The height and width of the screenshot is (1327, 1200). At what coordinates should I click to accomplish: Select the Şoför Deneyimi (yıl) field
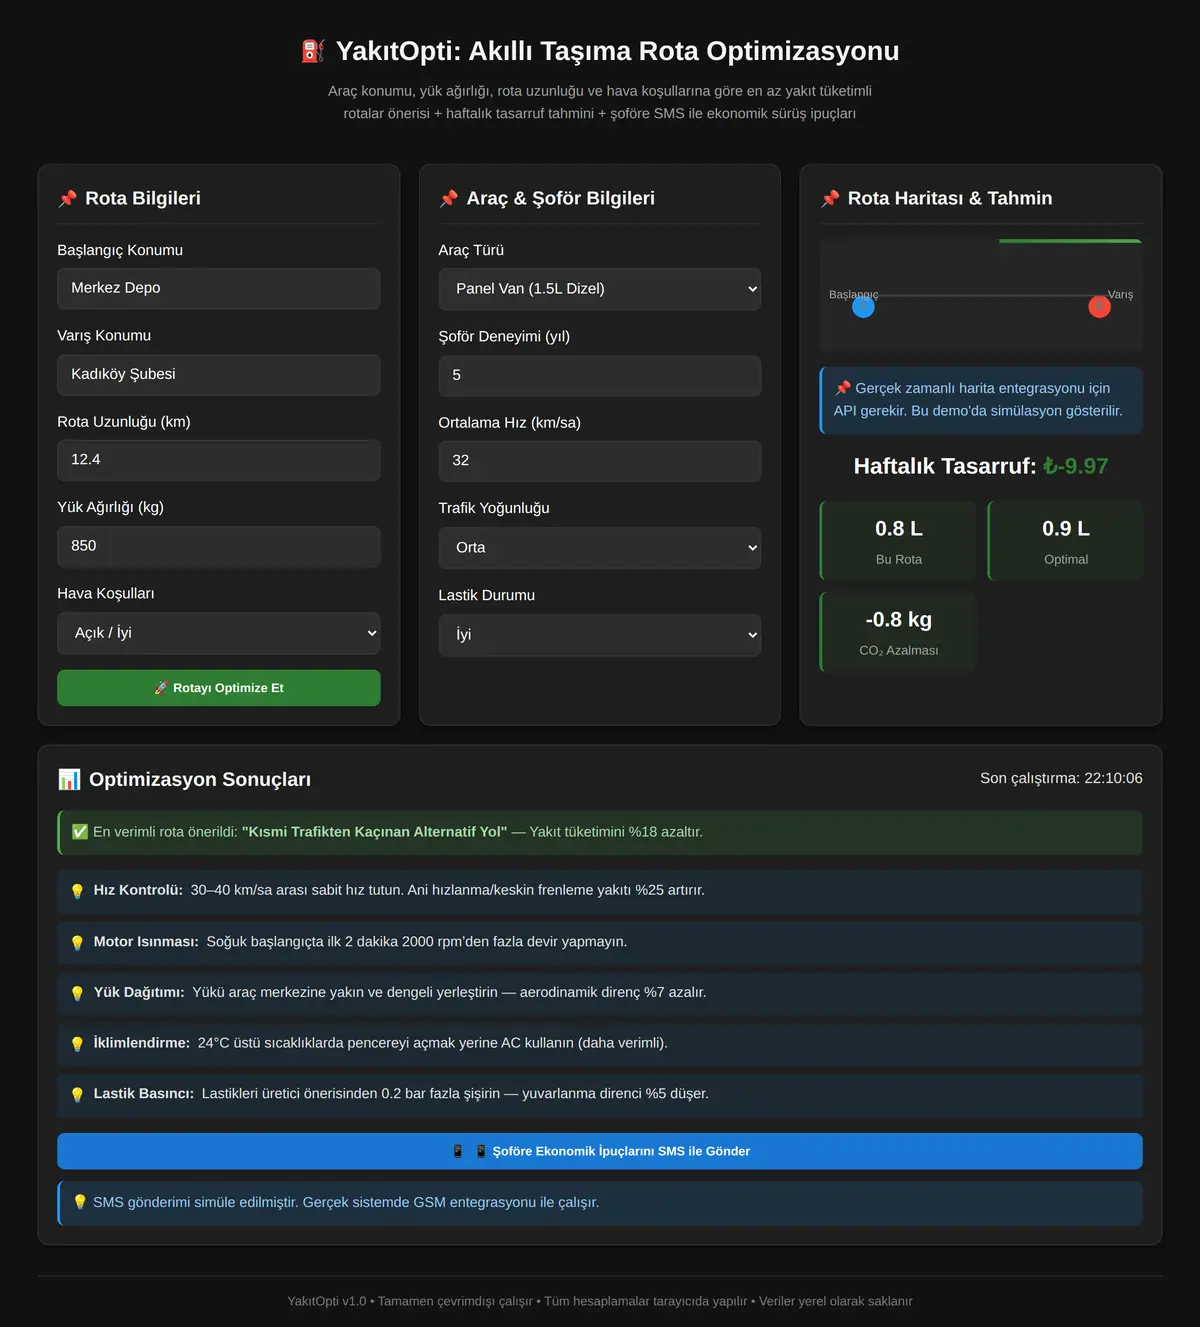[600, 375]
